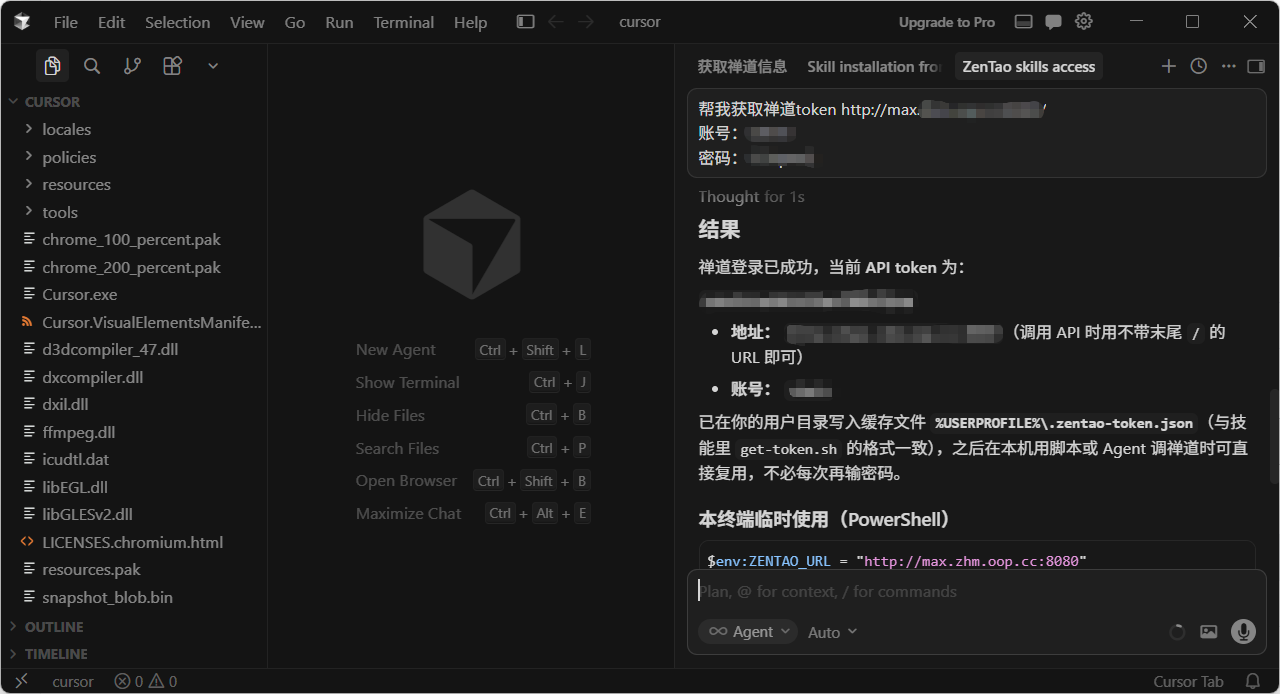Click Upgrade to Pro button
Viewport: 1280px width, 694px height.
pos(947,22)
